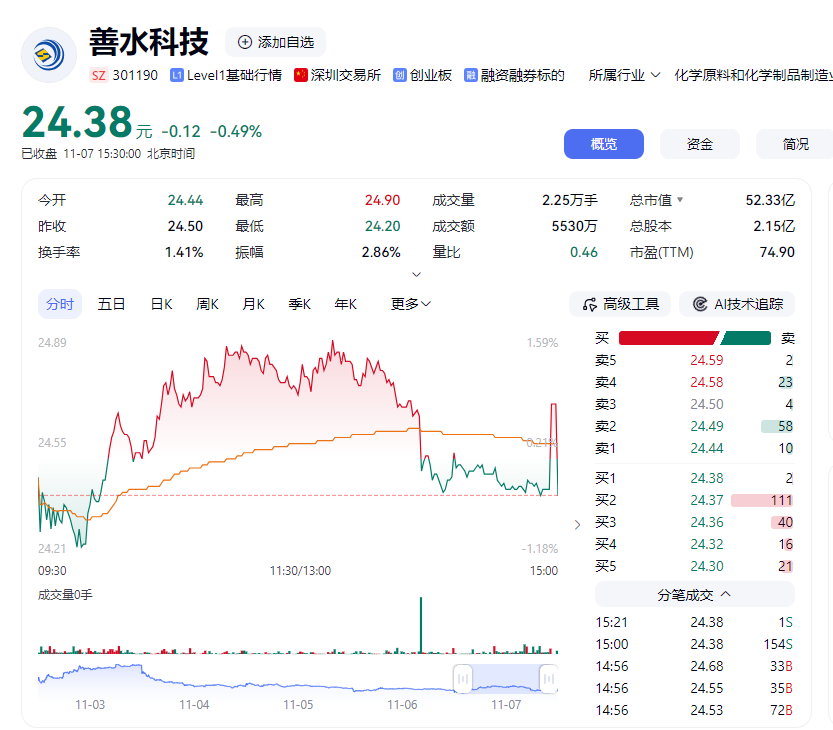833x730 pixels.
Task: Click the 买5 price 24.30
Action: pyautogui.click(x=707, y=566)
